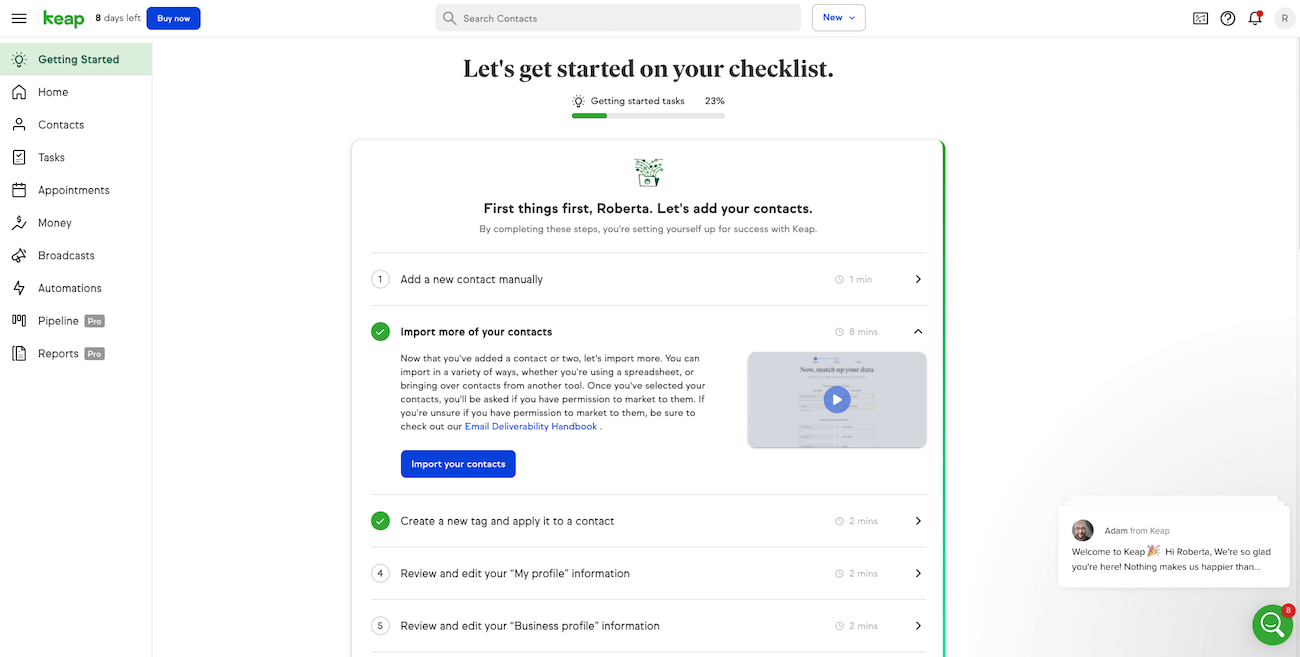The width and height of the screenshot is (1300, 657).
Task: Click the help question mark icon
Action: coord(1228,18)
